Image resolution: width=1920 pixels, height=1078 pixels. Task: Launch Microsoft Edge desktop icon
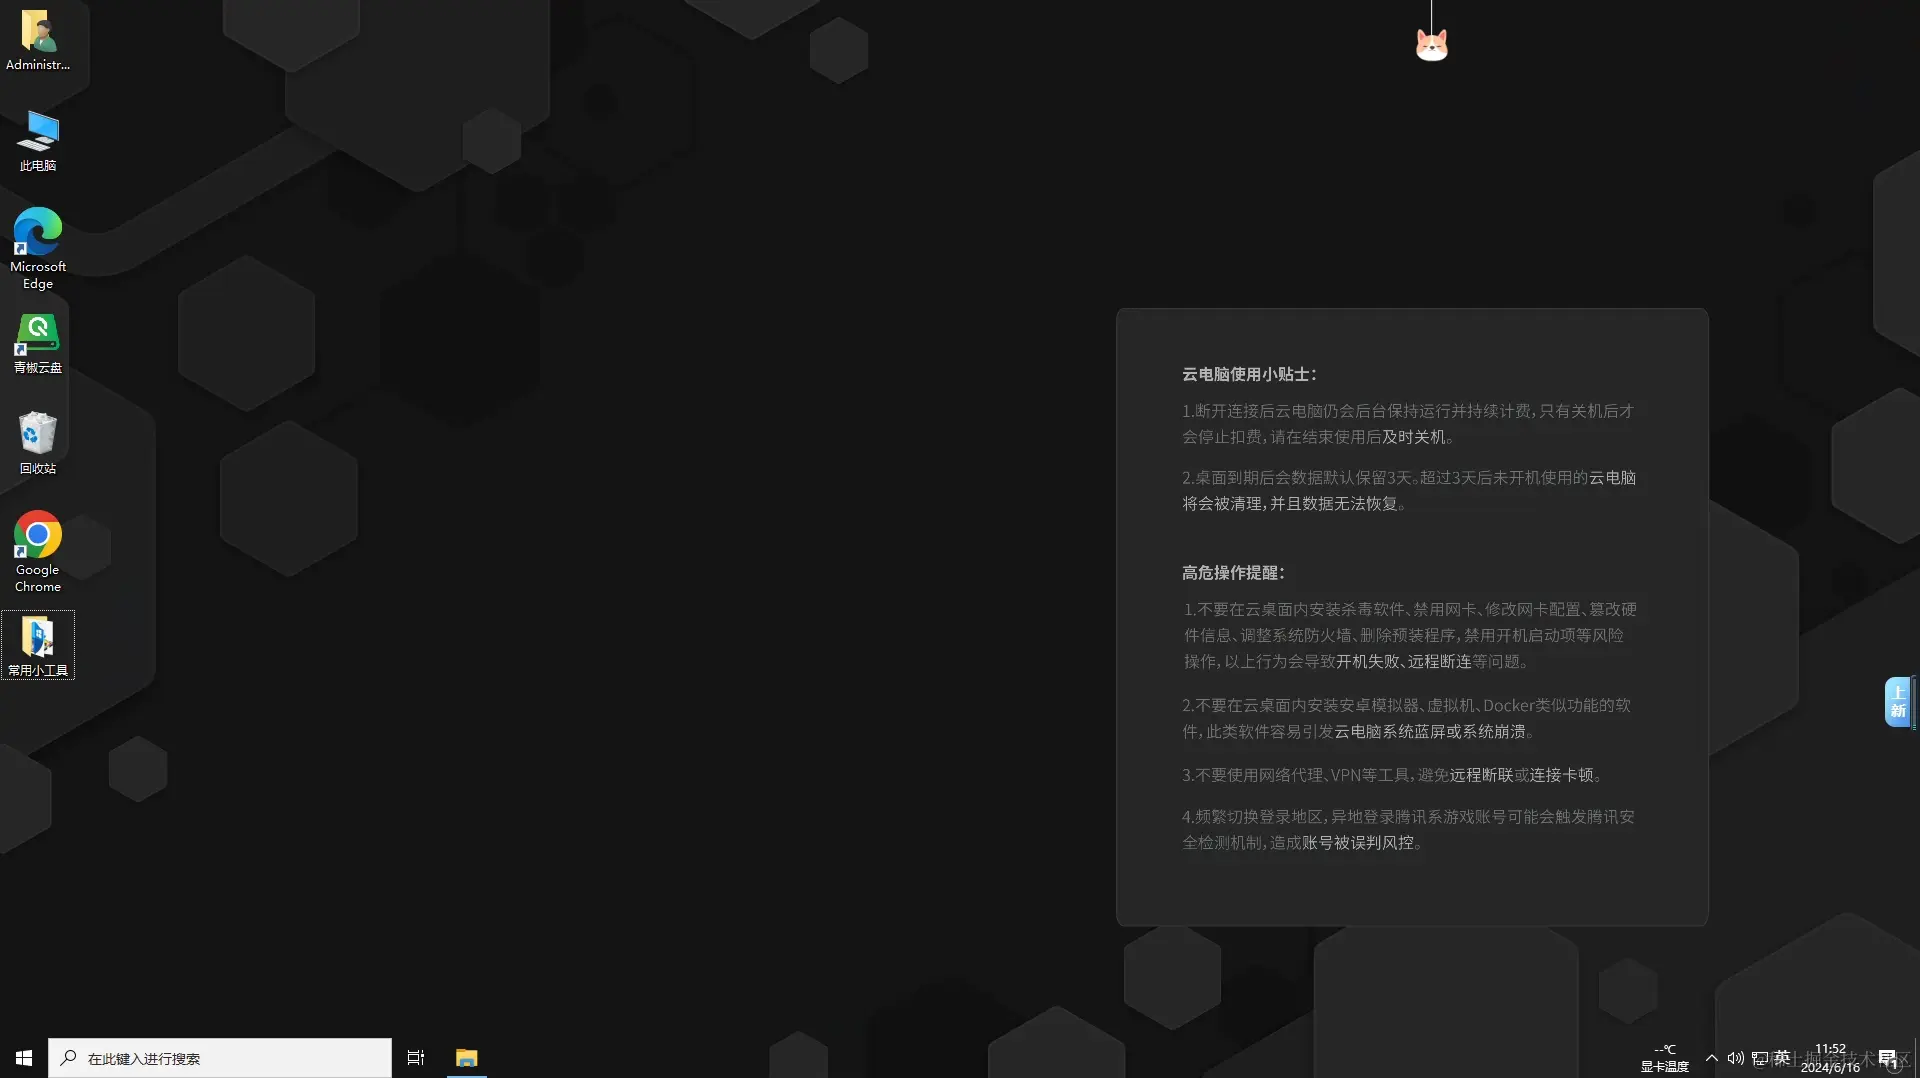37,240
